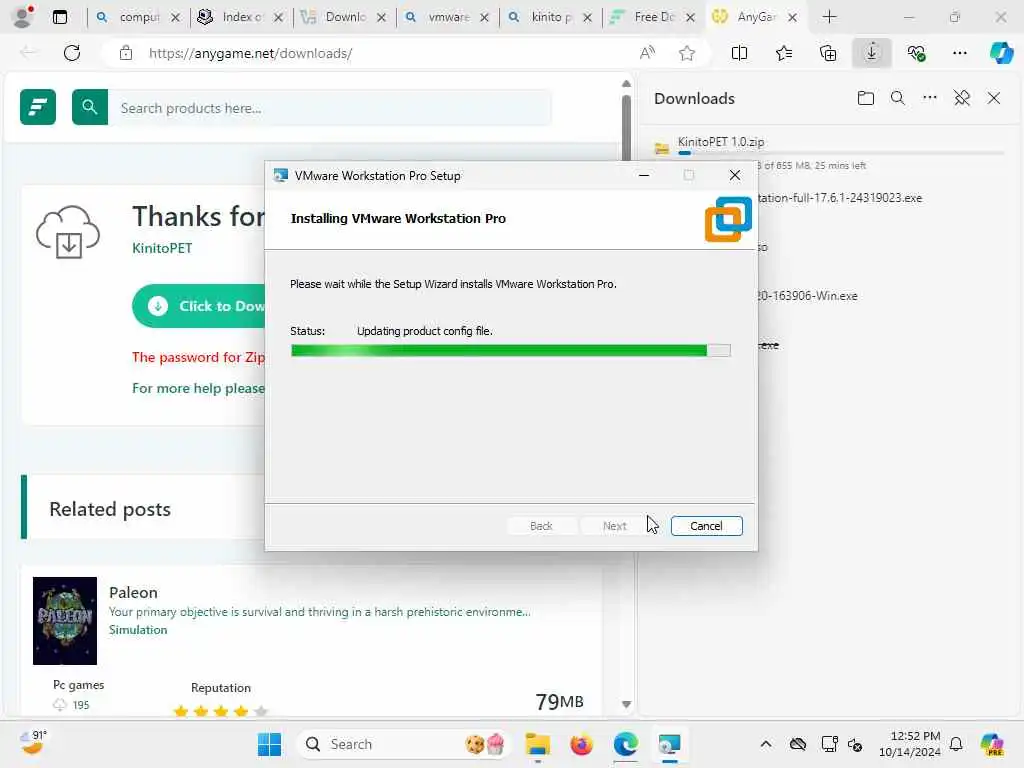Open the Paleon related post title
Image resolution: width=1024 pixels, height=768 pixels.
coord(133,592)
